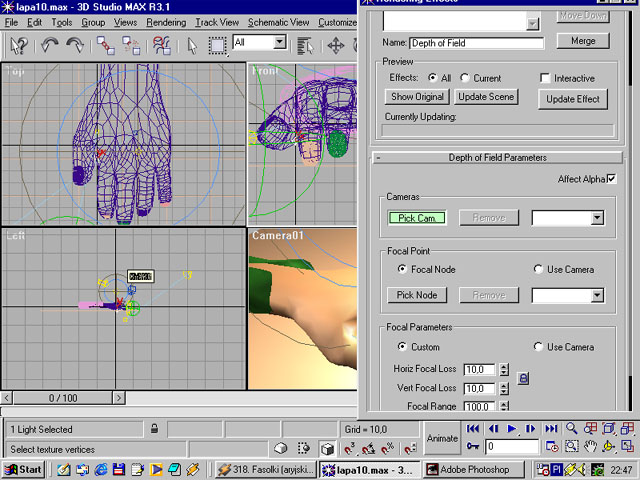This screenshot has height=480, width=640.
Task: Open the Select by Name list icon
Action: (x=305, y=45)
